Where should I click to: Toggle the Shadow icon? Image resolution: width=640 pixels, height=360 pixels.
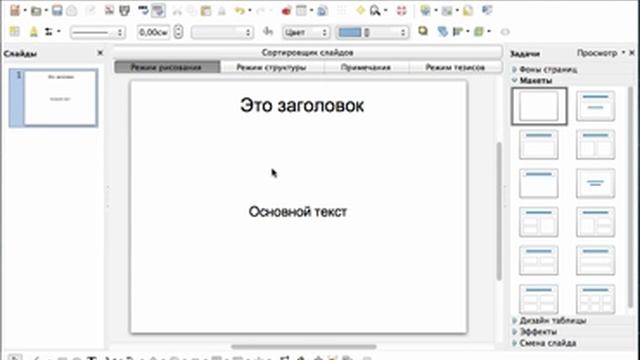click(x=423, y=31)
